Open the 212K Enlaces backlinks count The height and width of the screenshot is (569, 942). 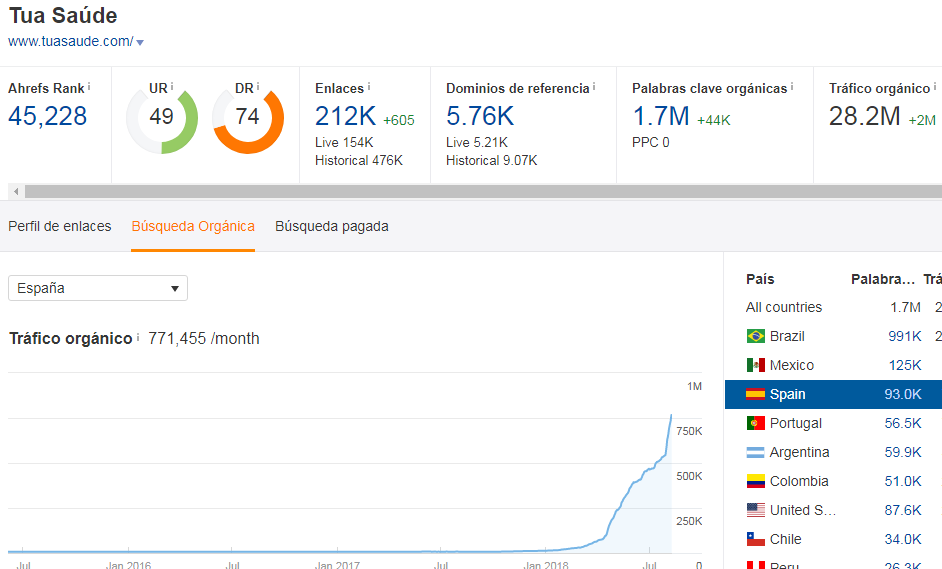tap(345, 117)
